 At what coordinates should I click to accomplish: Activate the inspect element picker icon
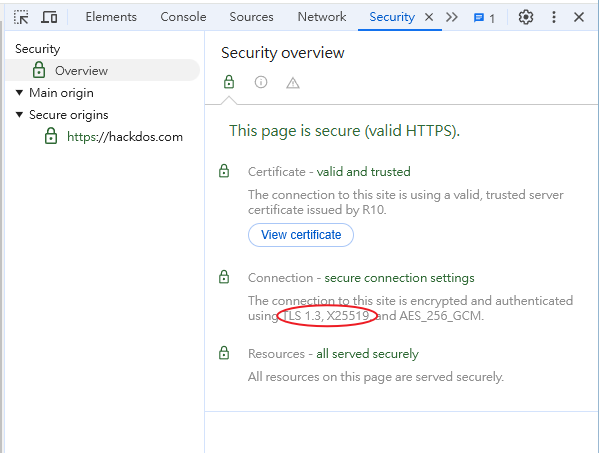click(x=21, y=17)
